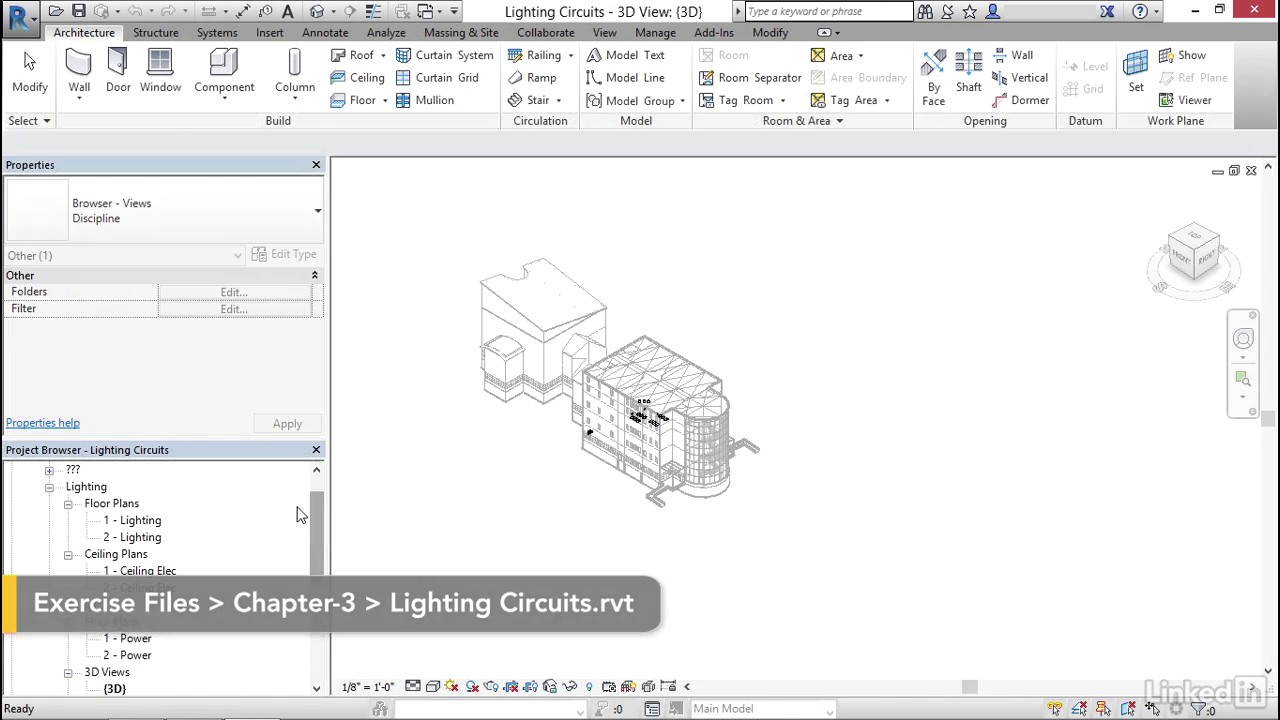The height and width of the screenshot is (720, 1280).
Task: Open the Annotate ribbon tab
Action: point(325,32)
